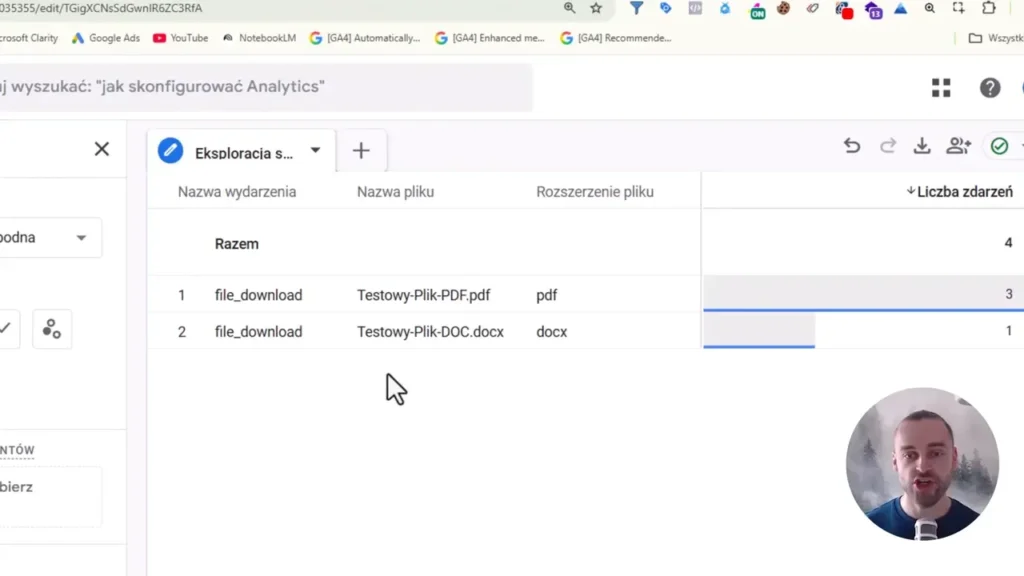The image size is (1024, 576).
Task: Click the pencil edit icon on exploration tab
Action: (x=170, y=151)
